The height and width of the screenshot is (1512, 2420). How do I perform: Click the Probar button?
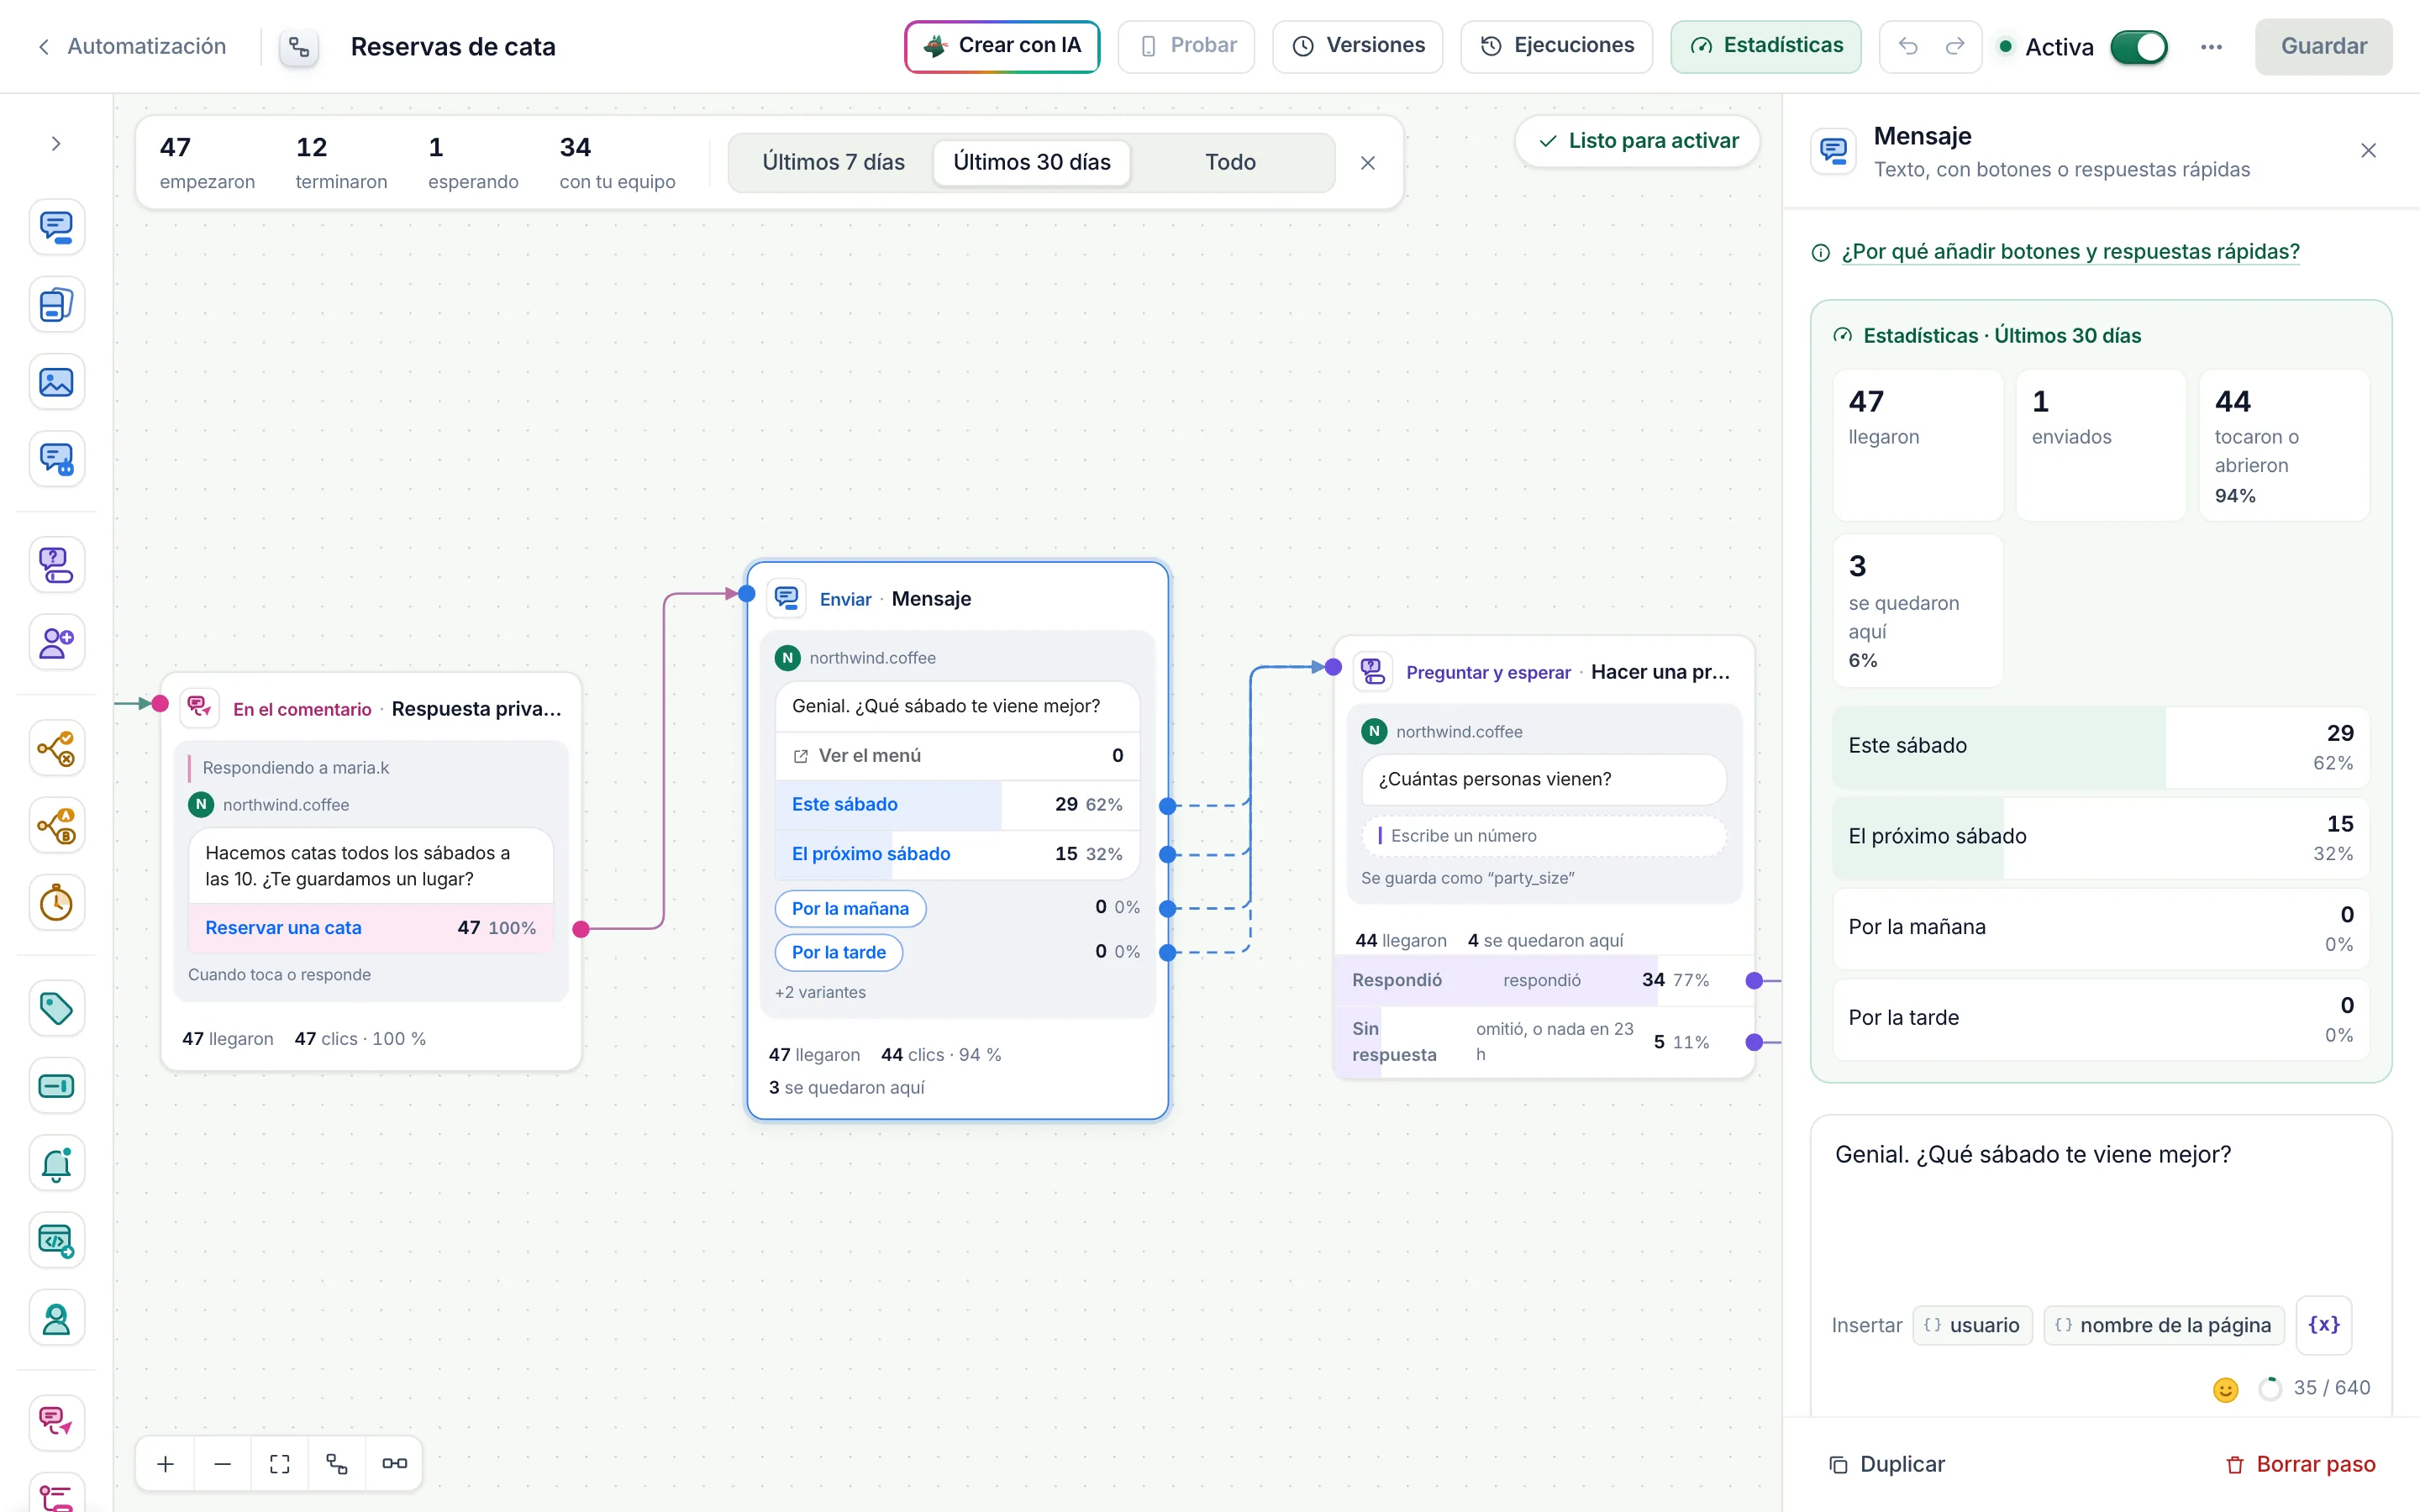(x=1186, y=46)
